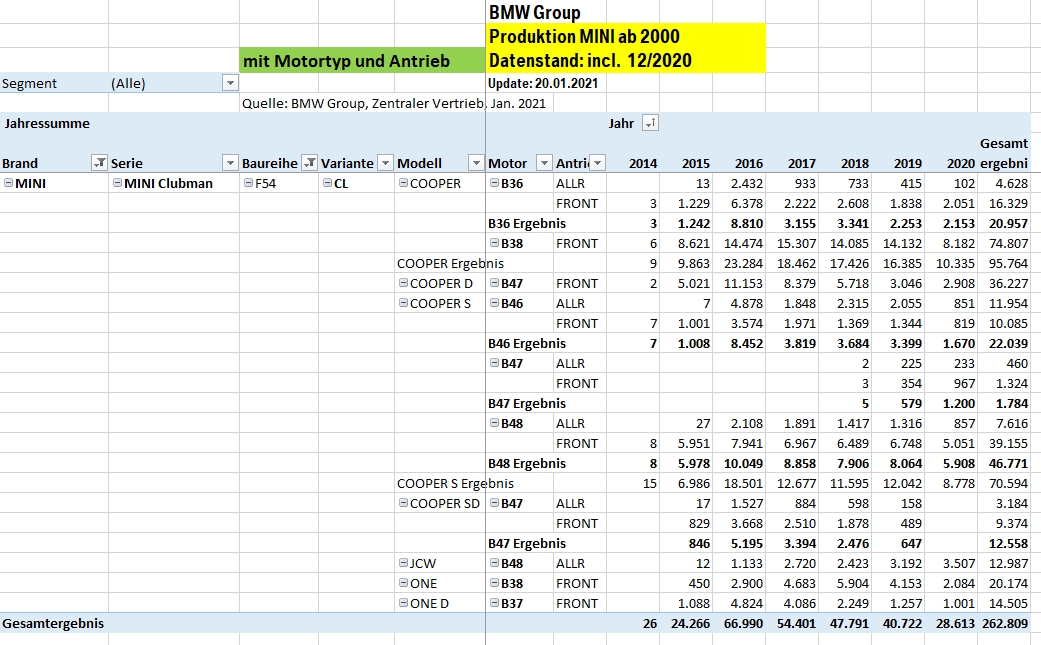Image resolution: width=1041 pixels, height=645 pixels.
Task: Open the Segment (Alle) filter dropdown
Action: pos(230,84)
